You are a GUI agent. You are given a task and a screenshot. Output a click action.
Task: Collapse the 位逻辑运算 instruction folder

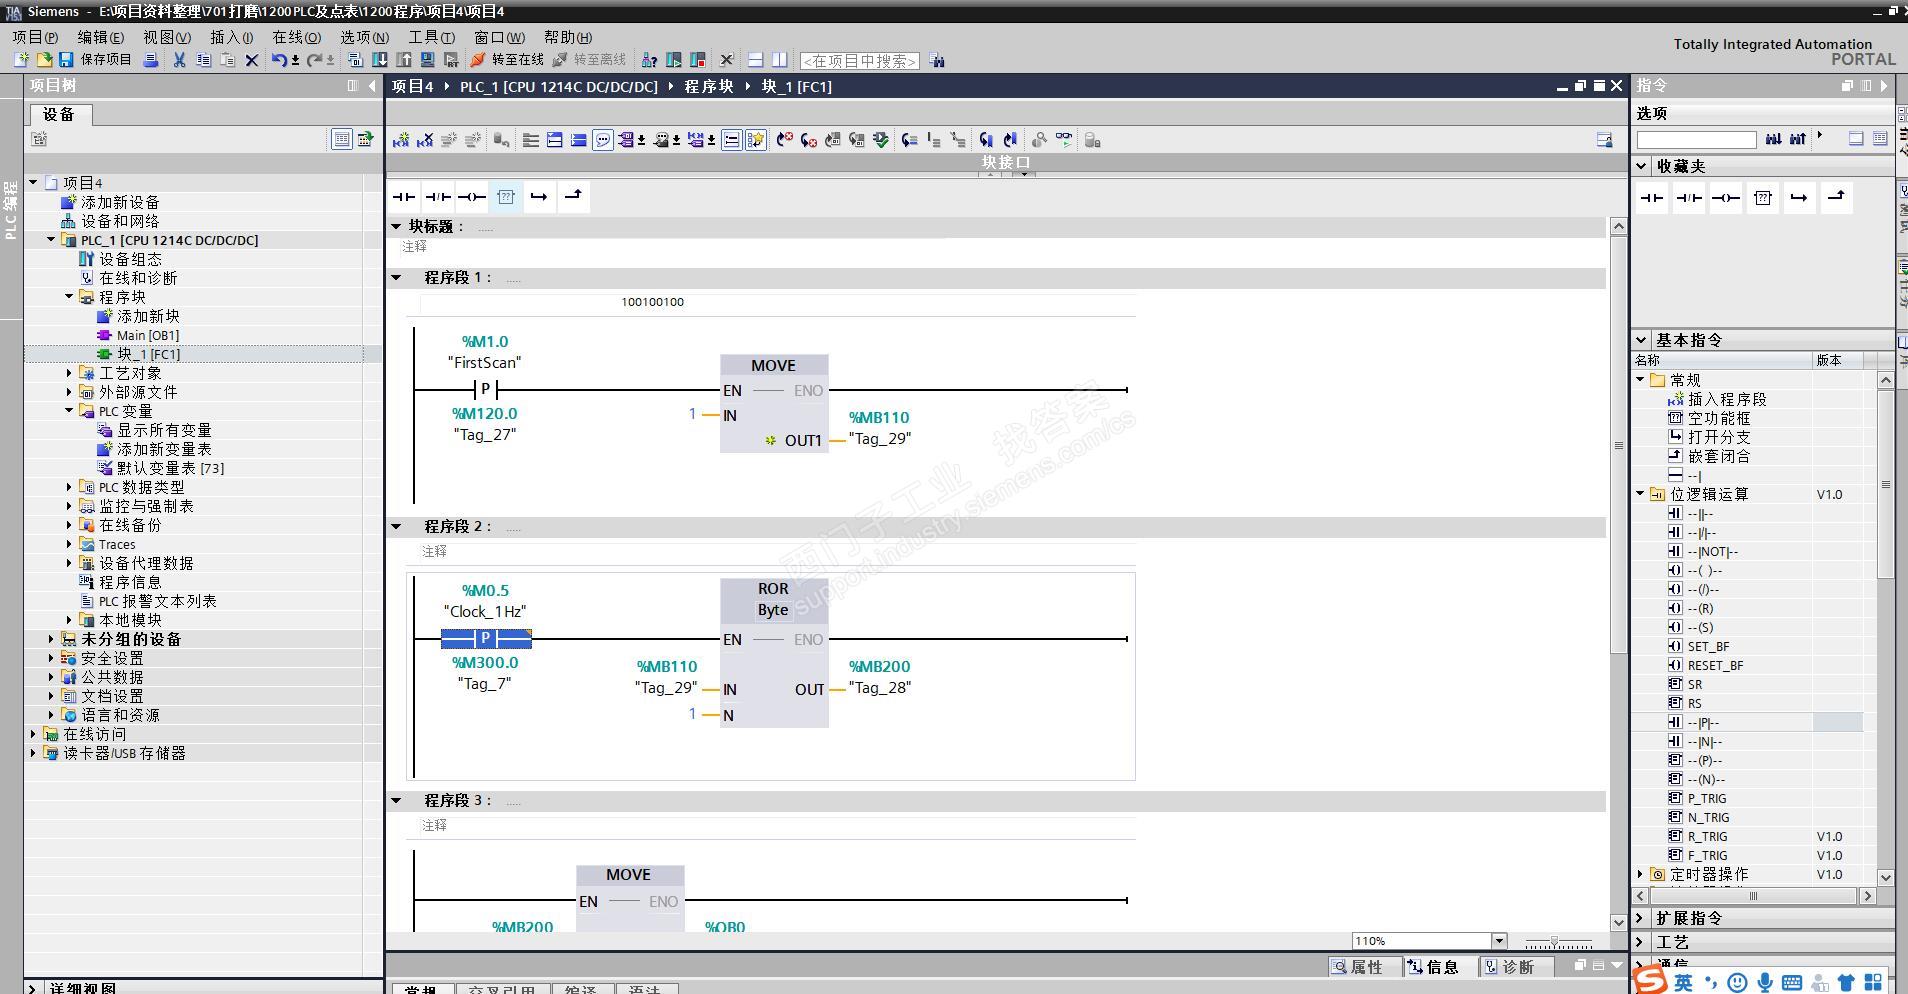(x=1641, y=494)
